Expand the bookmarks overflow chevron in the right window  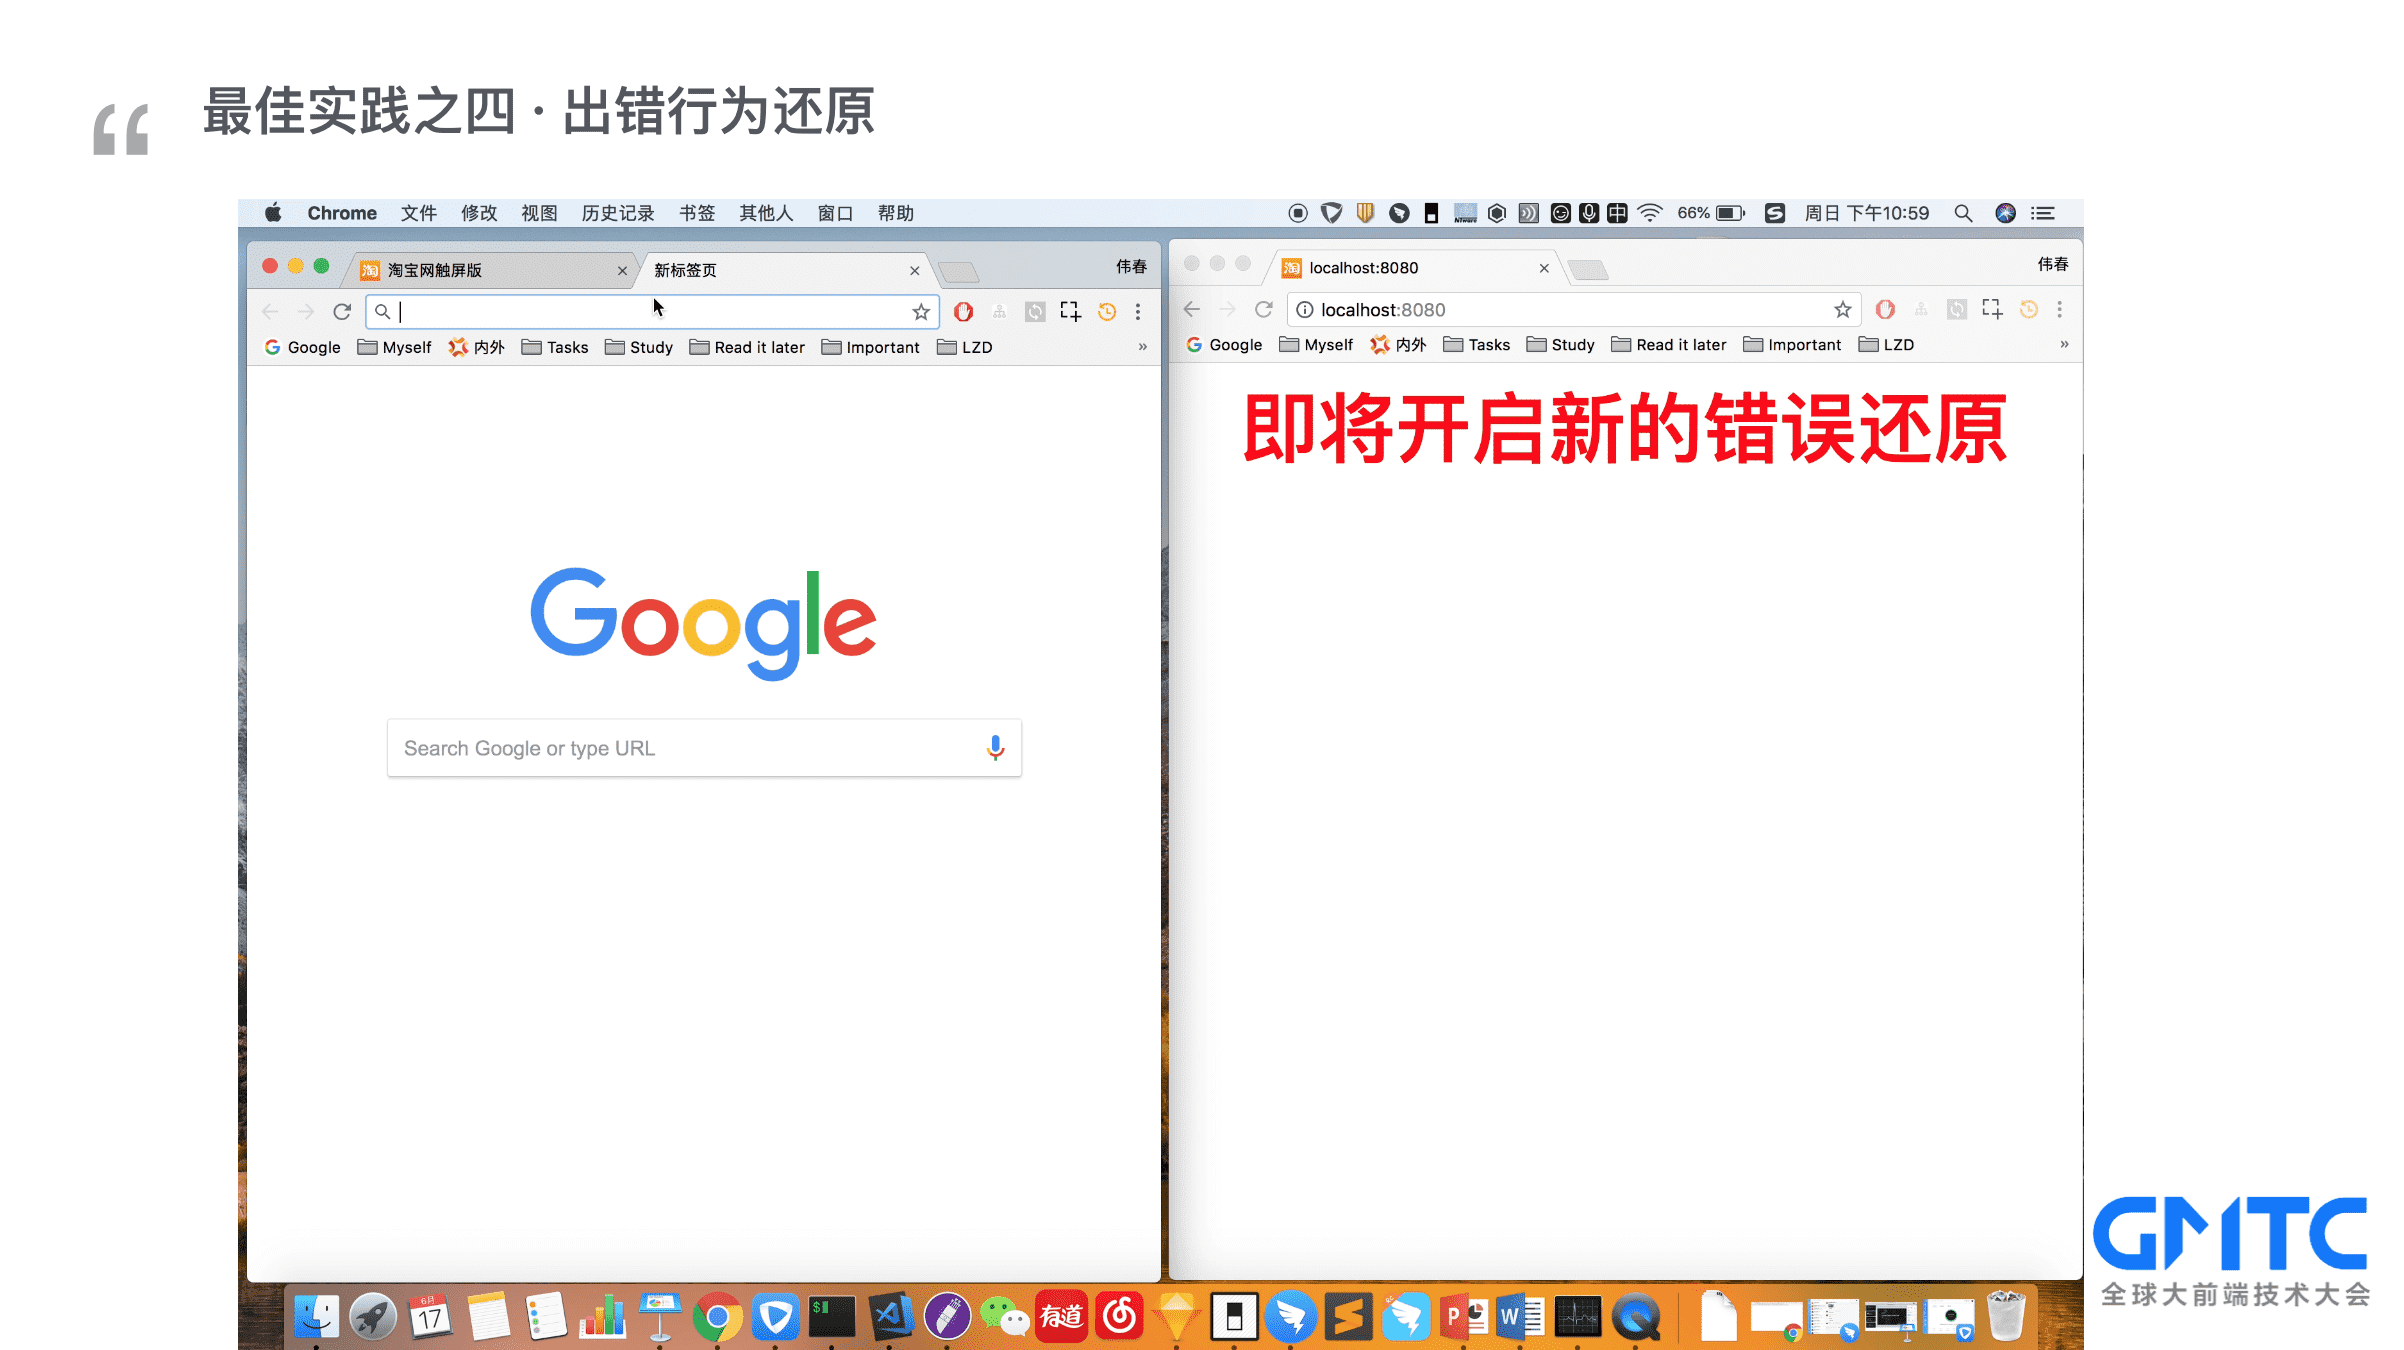tap(2064, 345)
